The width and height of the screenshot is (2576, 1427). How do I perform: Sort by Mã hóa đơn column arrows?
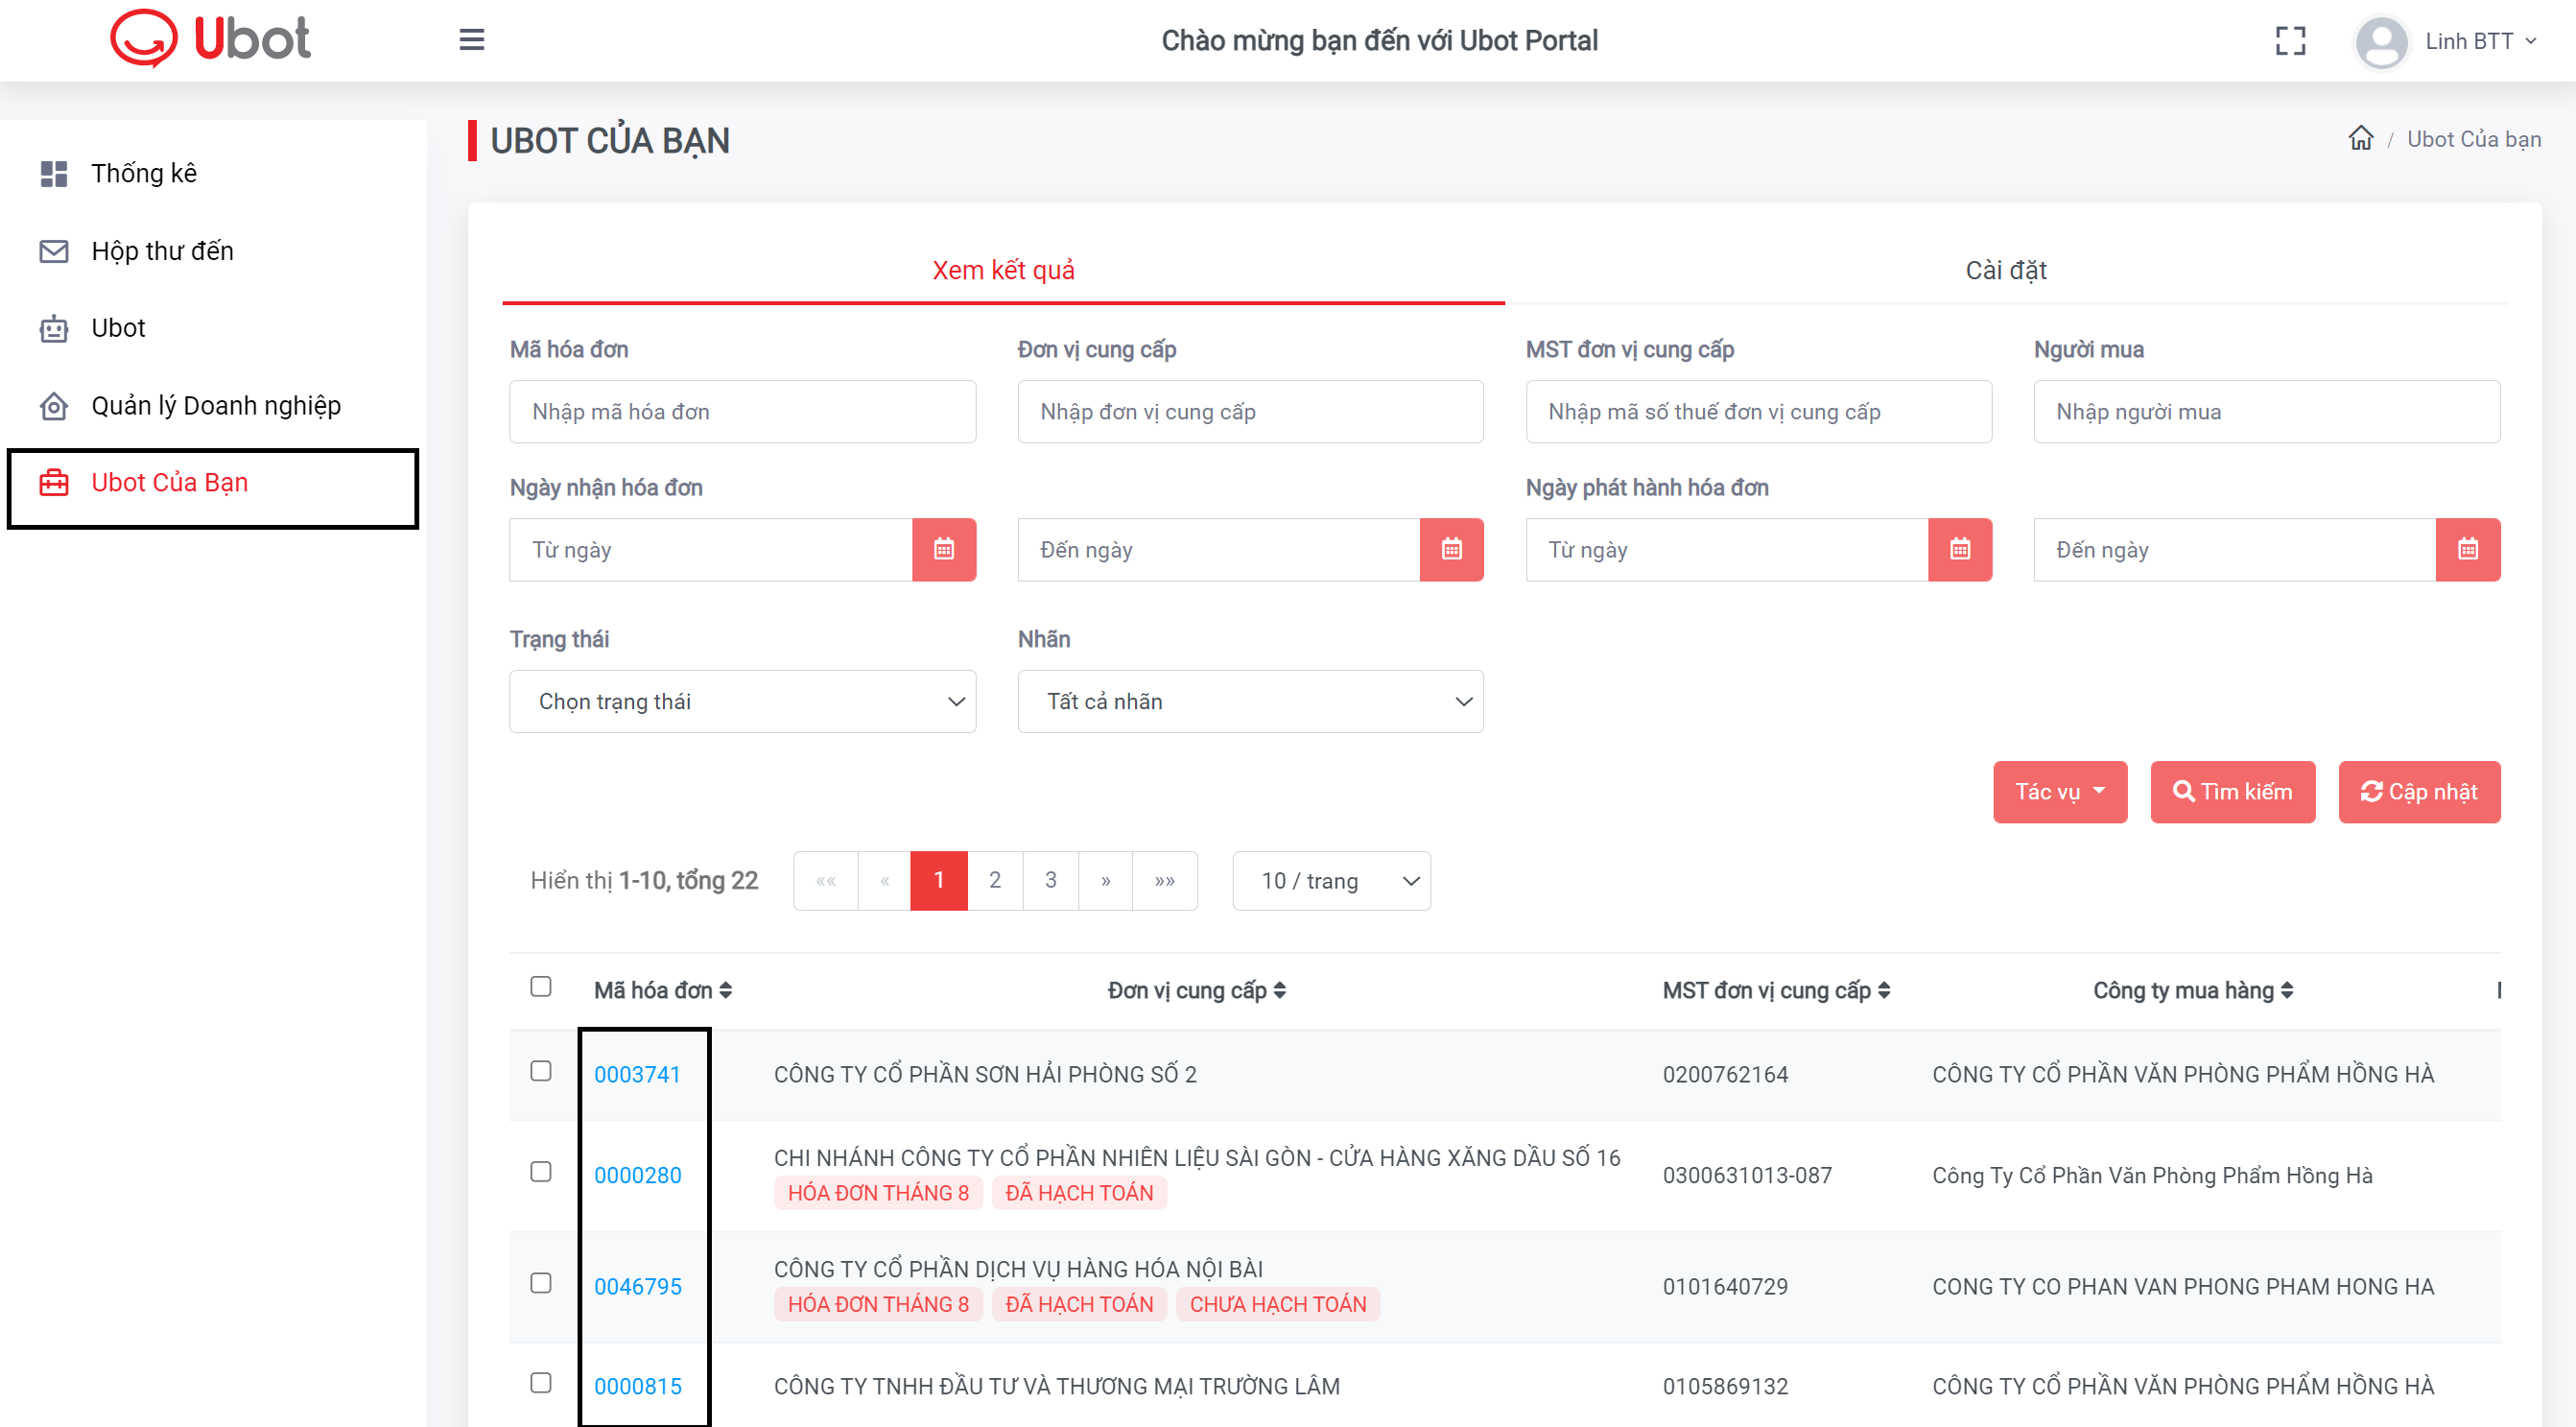tap(726, 990)
